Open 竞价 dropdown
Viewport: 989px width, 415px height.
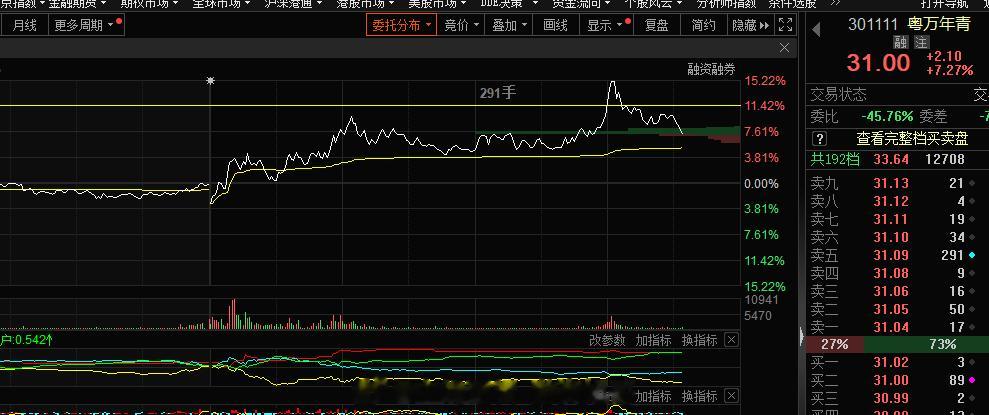(x=461, y=25)
